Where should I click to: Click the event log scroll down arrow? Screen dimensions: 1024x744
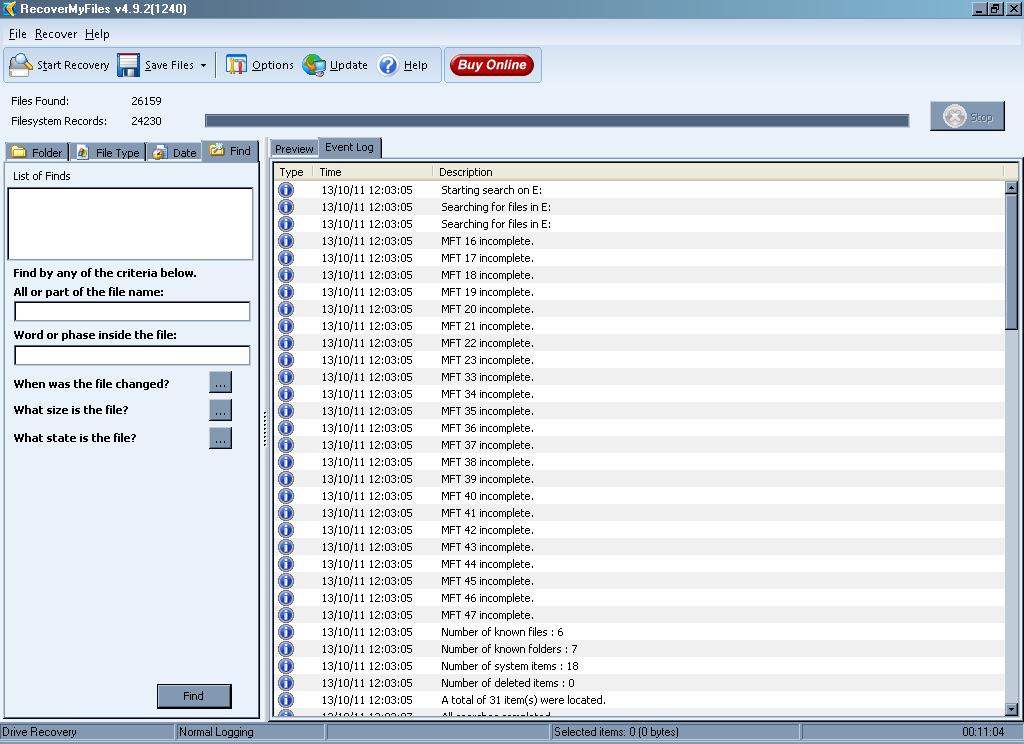click(x=1011, y=709)
